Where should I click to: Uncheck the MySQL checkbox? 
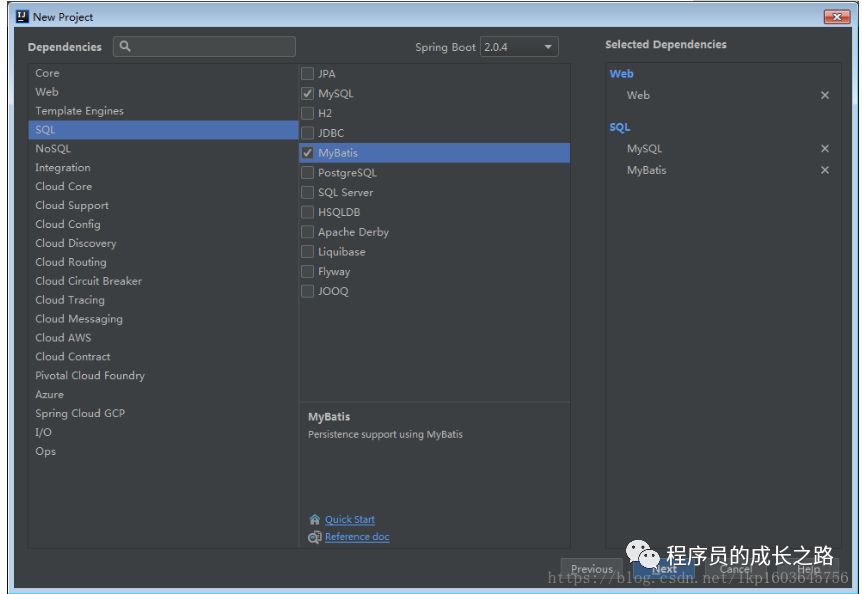click(x=307, y=93)
